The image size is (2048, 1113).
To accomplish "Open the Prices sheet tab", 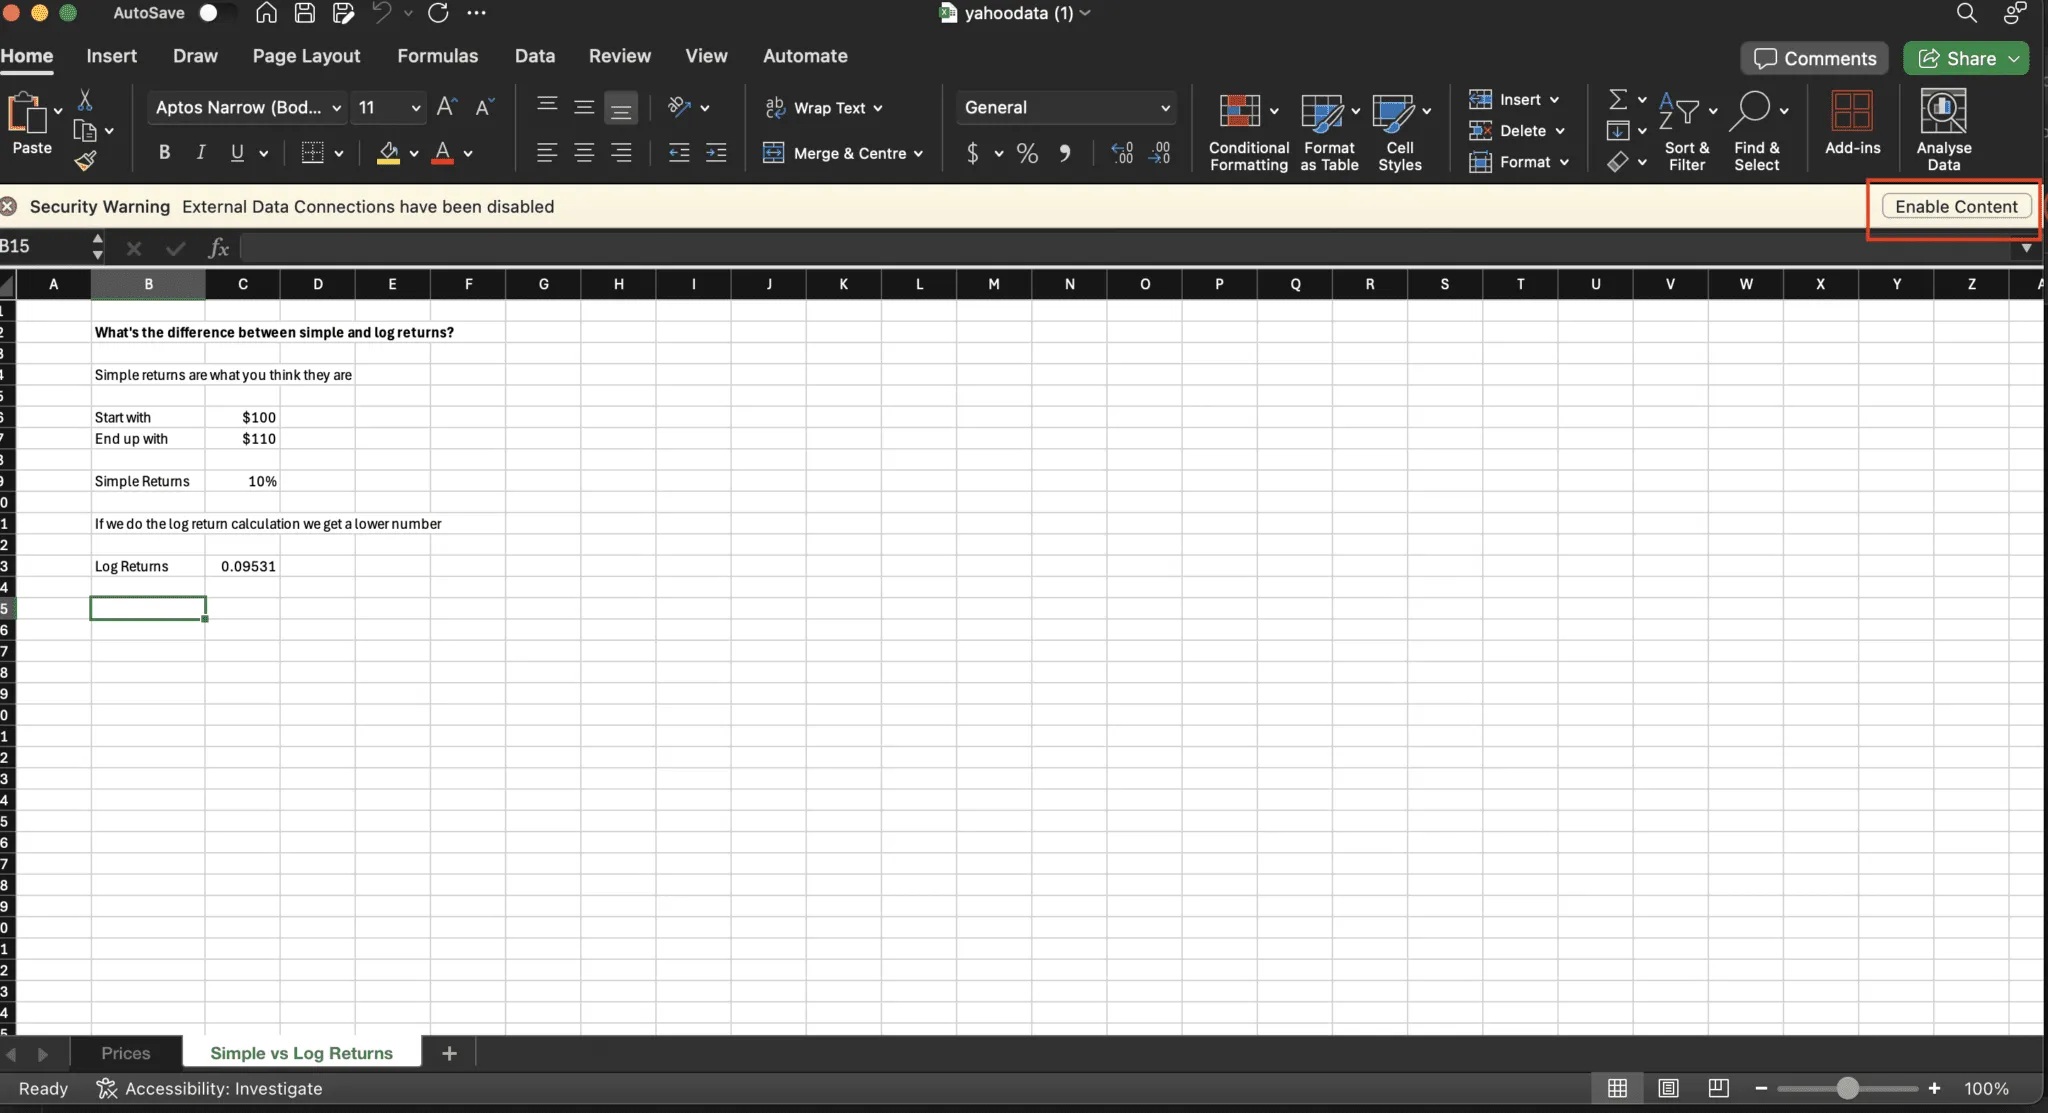I will point(125,1052).
